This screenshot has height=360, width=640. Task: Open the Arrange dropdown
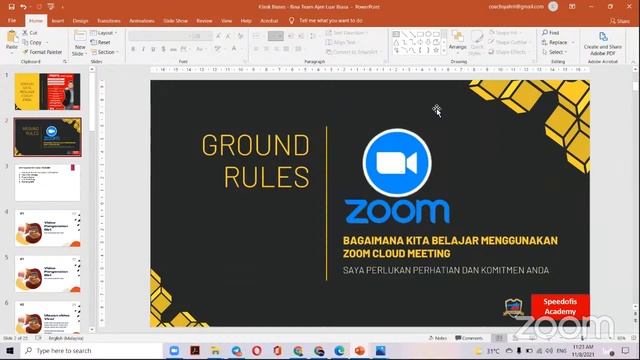click(x=458, y=41)
